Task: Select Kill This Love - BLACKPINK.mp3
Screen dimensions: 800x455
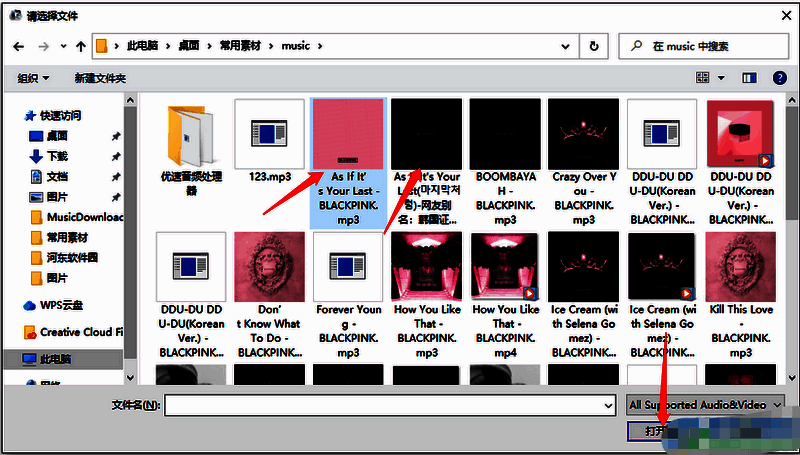Action: pos(741,295)
